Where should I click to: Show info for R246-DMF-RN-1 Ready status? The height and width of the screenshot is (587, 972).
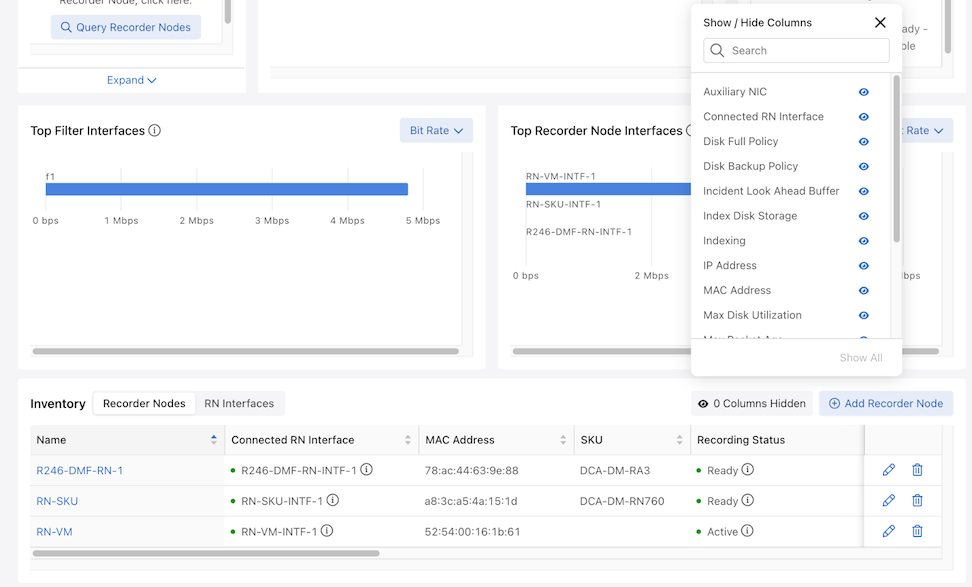click(748, 469)
